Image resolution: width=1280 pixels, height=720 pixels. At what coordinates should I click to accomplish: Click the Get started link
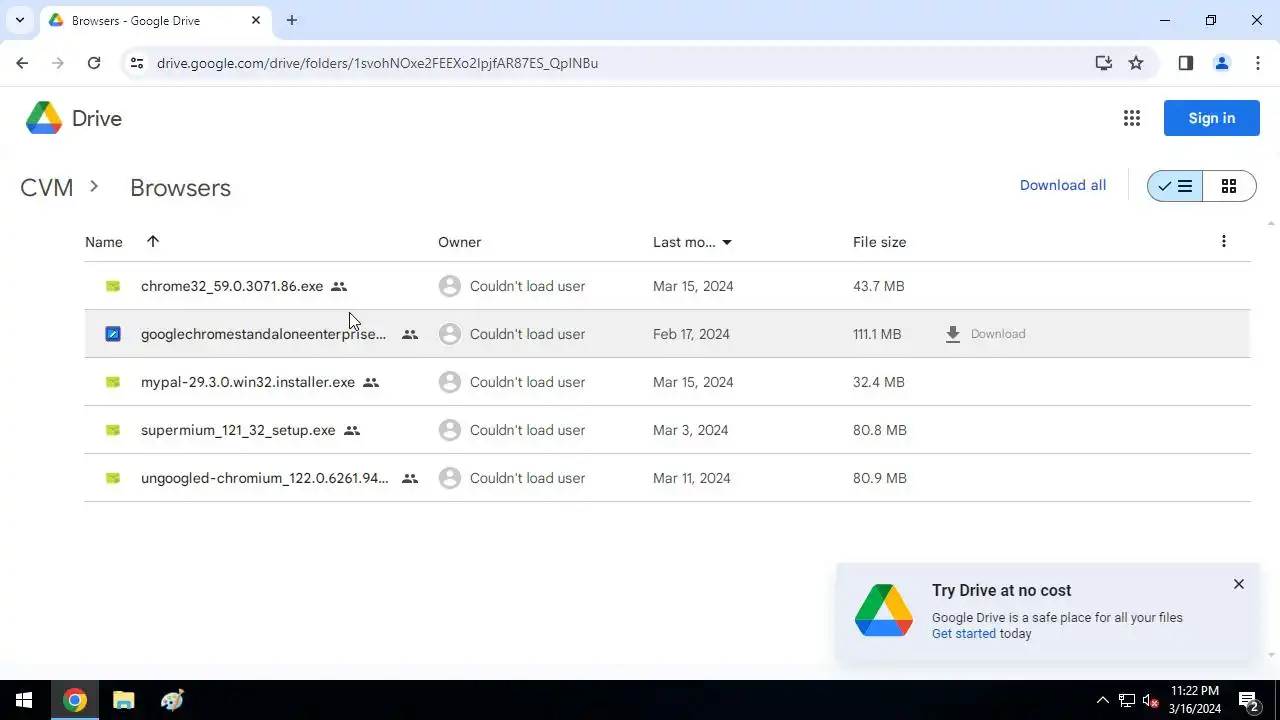tap(964, 633)
